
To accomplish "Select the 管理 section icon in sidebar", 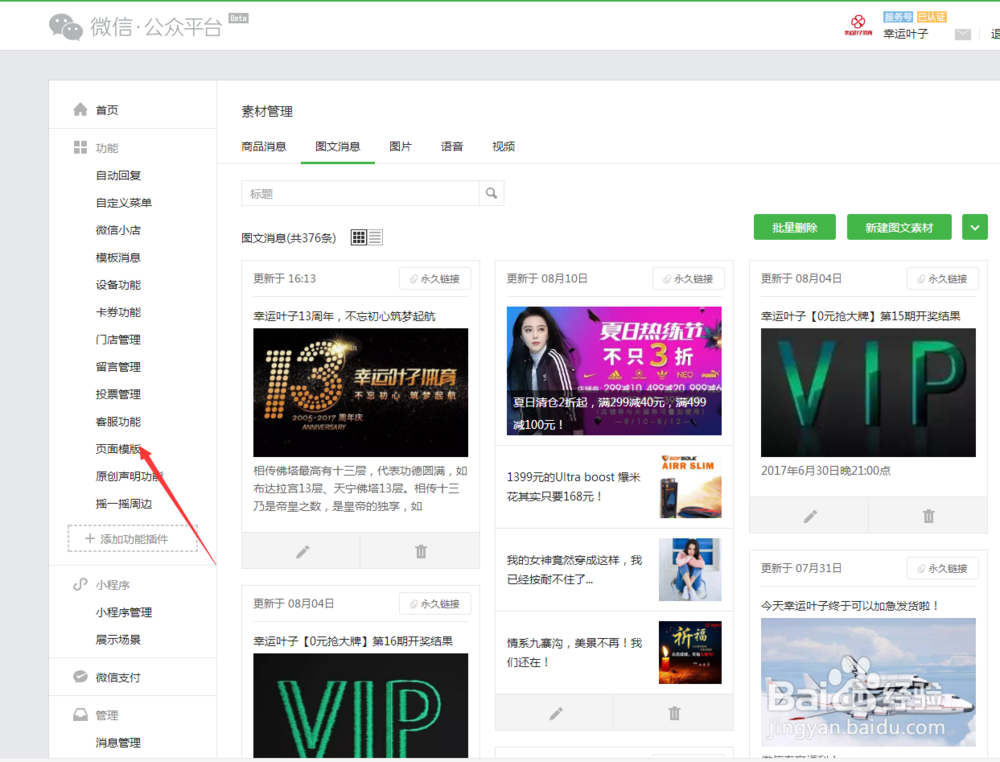I will click(83, 714).
